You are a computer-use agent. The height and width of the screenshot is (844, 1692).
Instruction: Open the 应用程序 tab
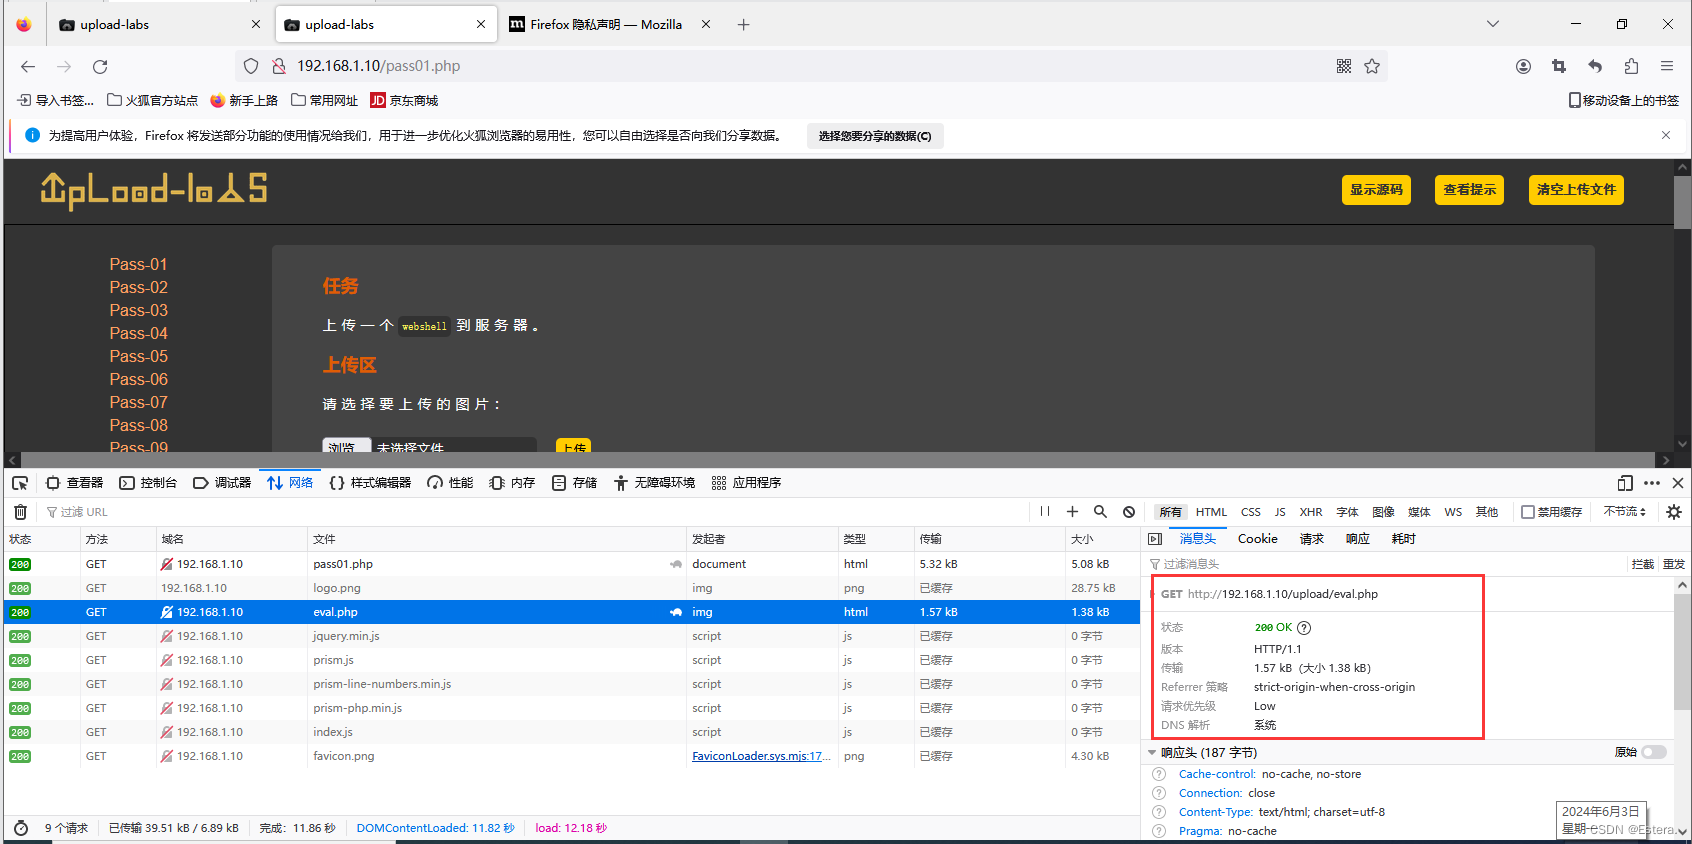[746, 483]
